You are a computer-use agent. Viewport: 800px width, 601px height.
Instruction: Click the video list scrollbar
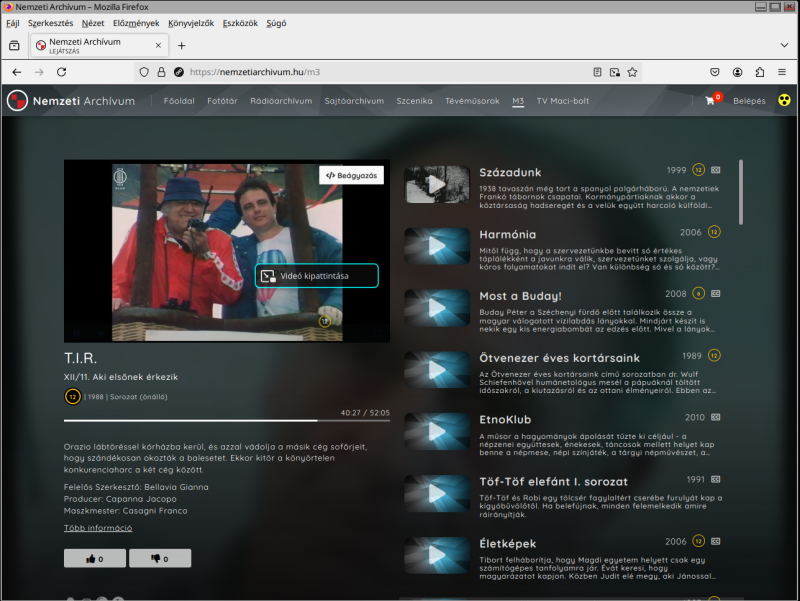(741, 192)
